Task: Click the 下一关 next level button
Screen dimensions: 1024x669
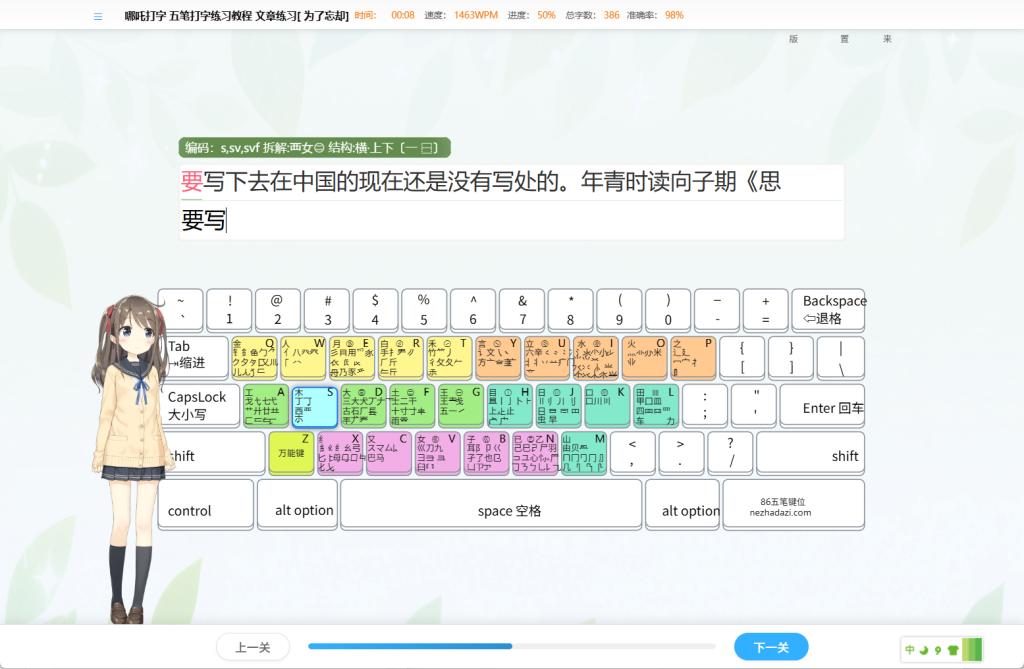Action: 770,647
